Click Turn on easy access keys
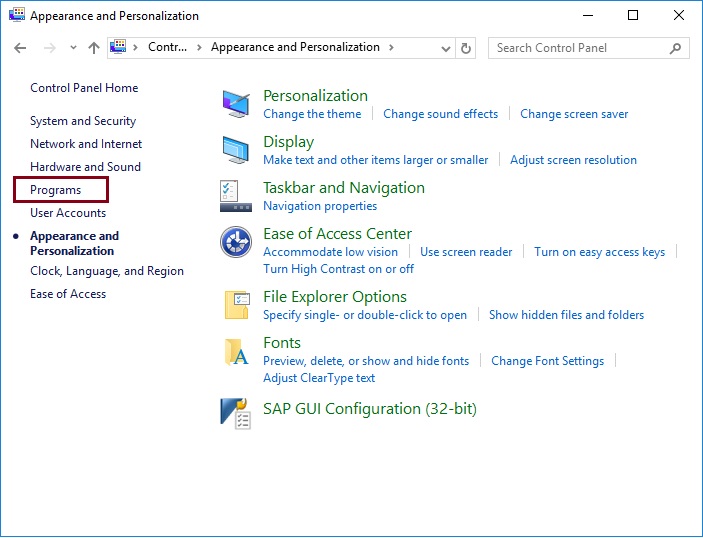The image size is (703, 538). point(599,252)
